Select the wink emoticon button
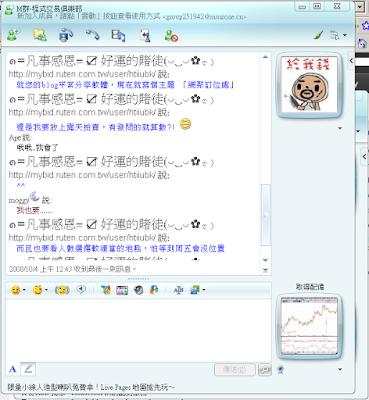The height and width of the screenshot is (400, 369). tap(37, 290)
